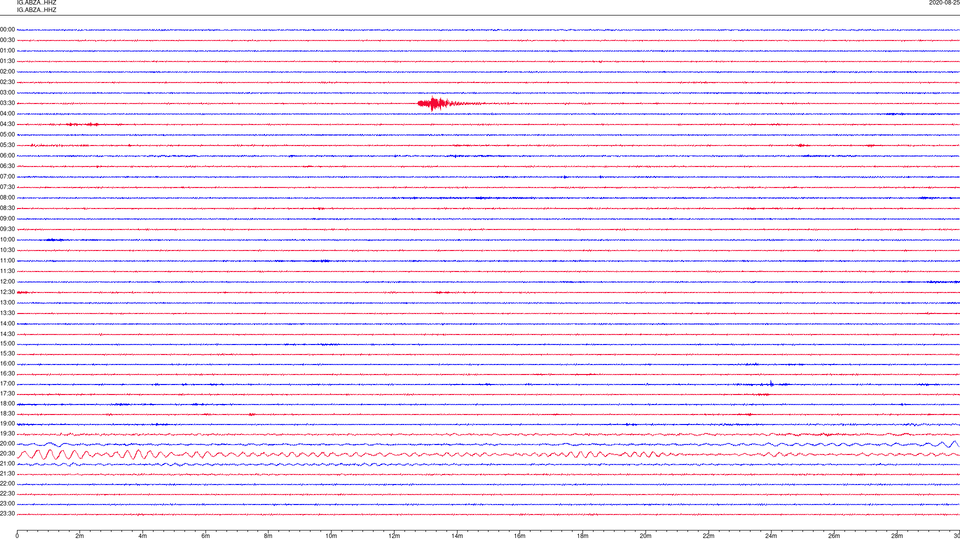The image size is (960, 540).
Task: Select the 17:00 time label
Action: click(7, 384)
